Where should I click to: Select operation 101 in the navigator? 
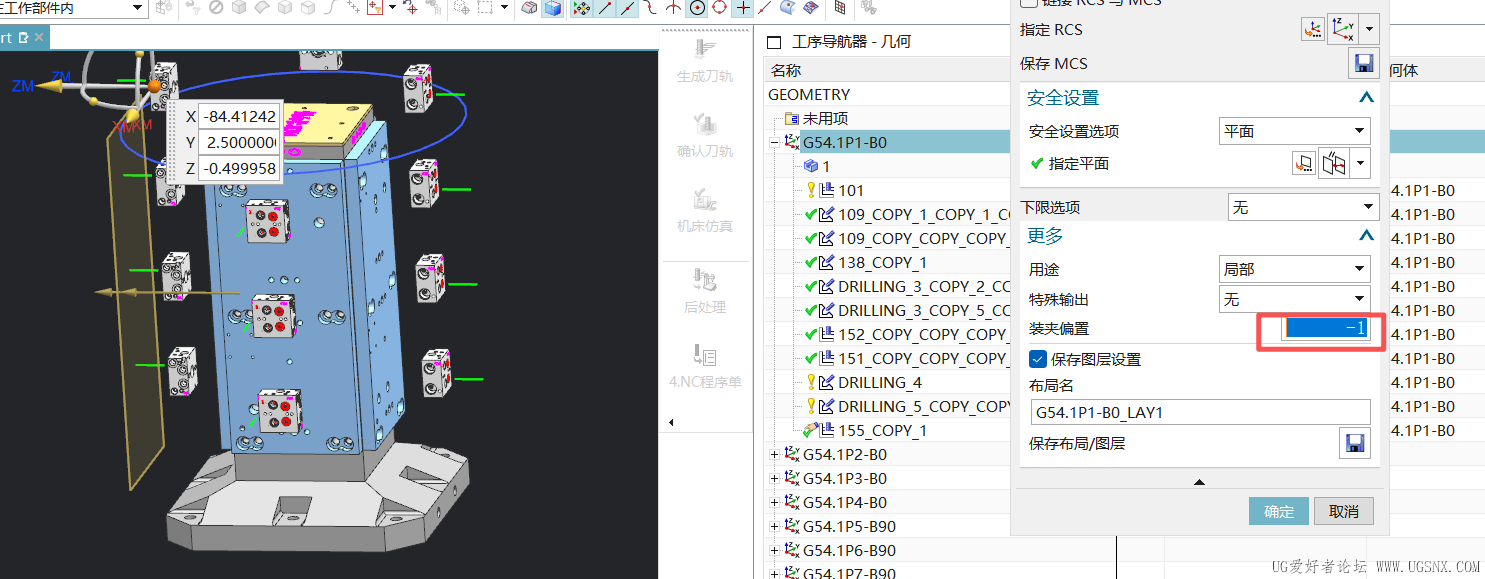[x=851, y=190]
